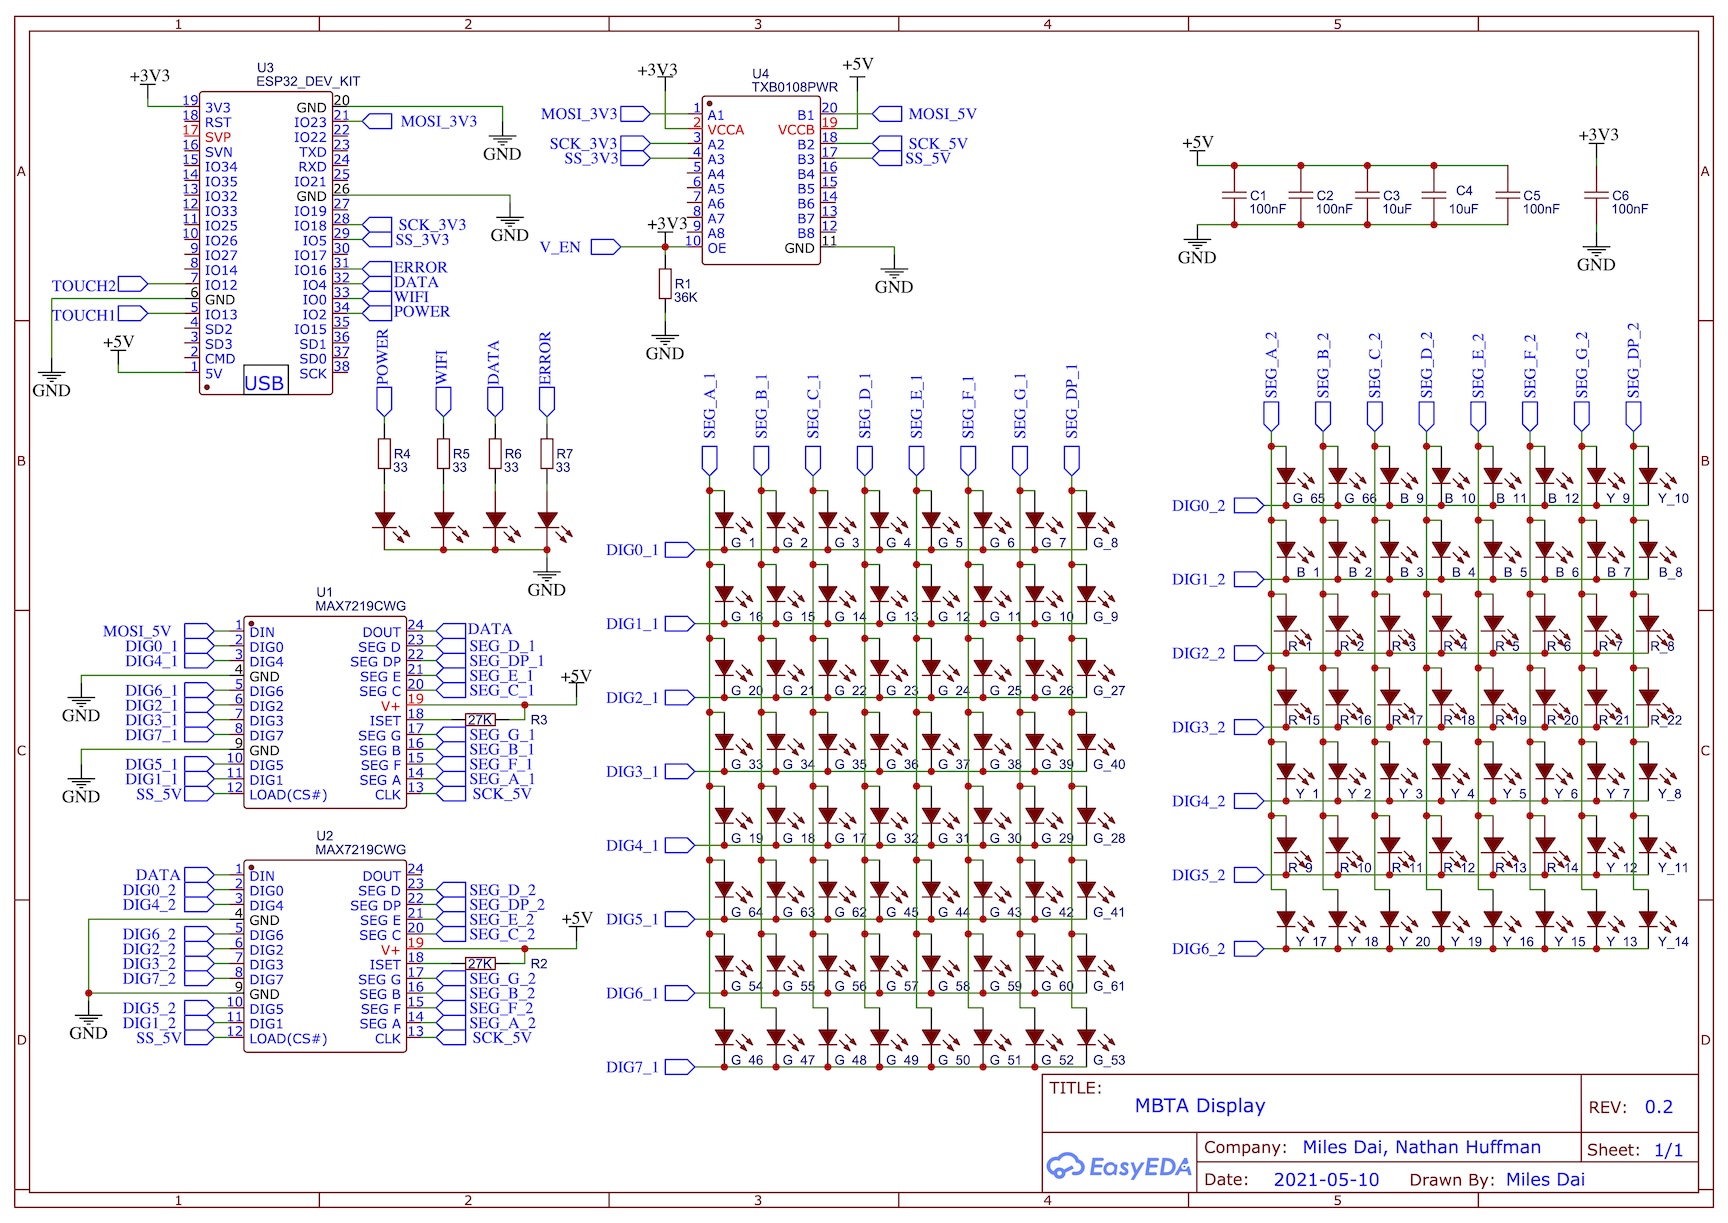This screenshot has width=1728, height=1223.
Task: Click the GND symbol below capacitor C6
Action: pos(1596,258)
